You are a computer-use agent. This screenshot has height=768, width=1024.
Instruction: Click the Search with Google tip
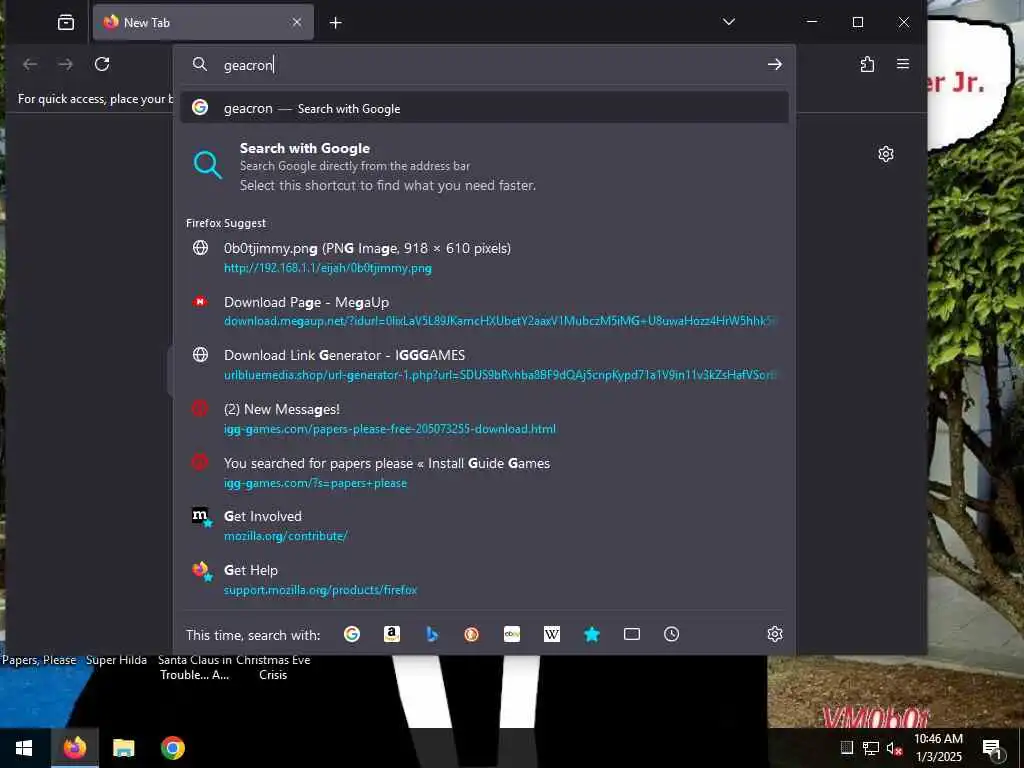(x=484, y=167)
